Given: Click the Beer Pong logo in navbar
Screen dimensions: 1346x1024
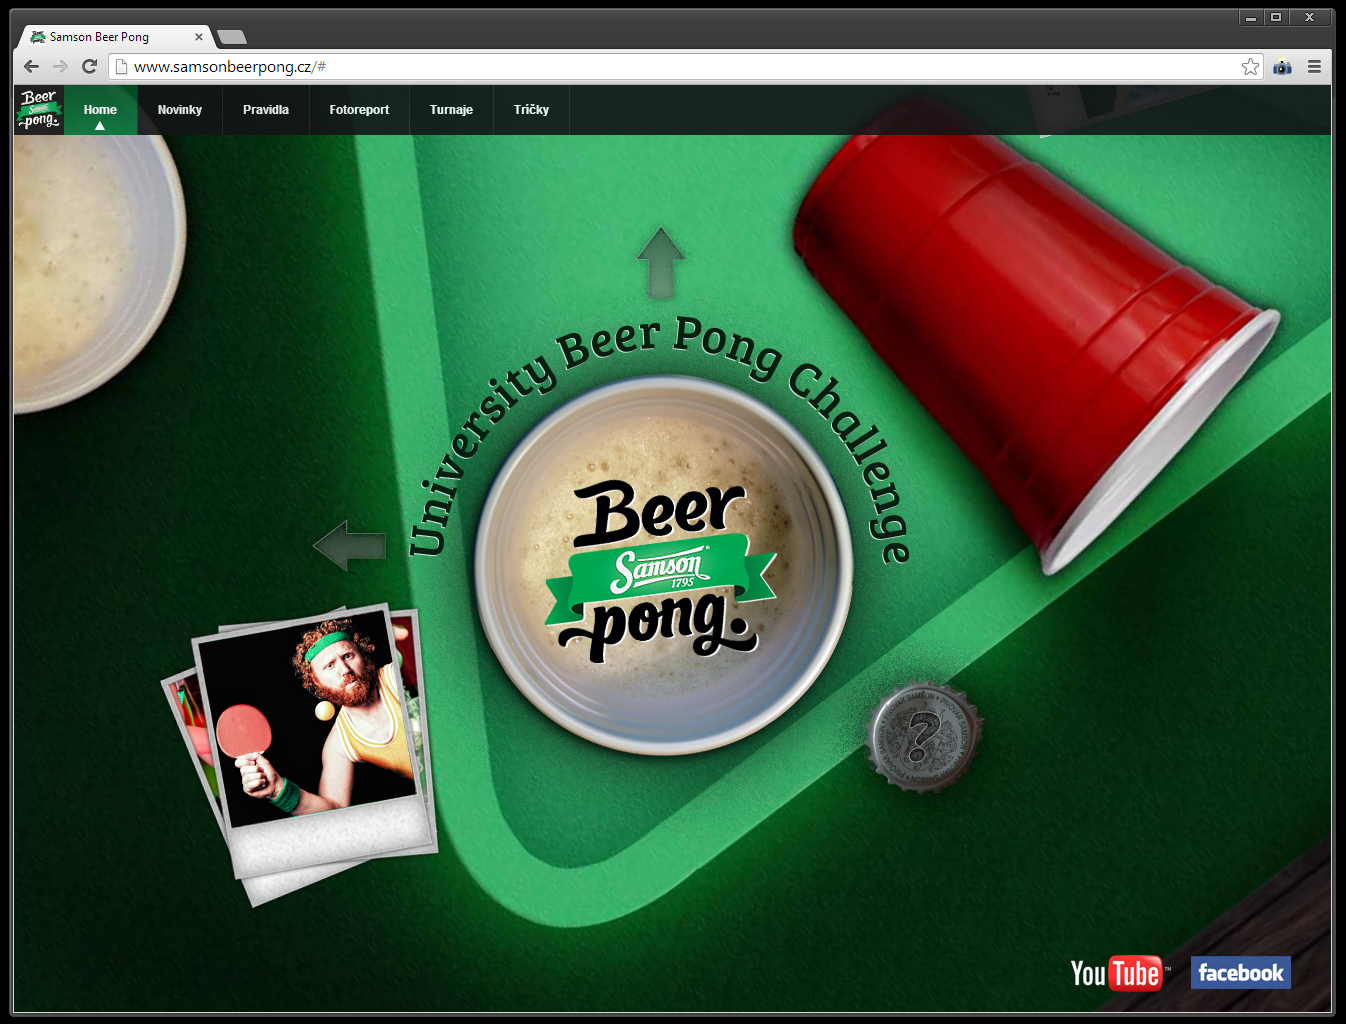Looking at the screenshot, I should coord(39,110).
